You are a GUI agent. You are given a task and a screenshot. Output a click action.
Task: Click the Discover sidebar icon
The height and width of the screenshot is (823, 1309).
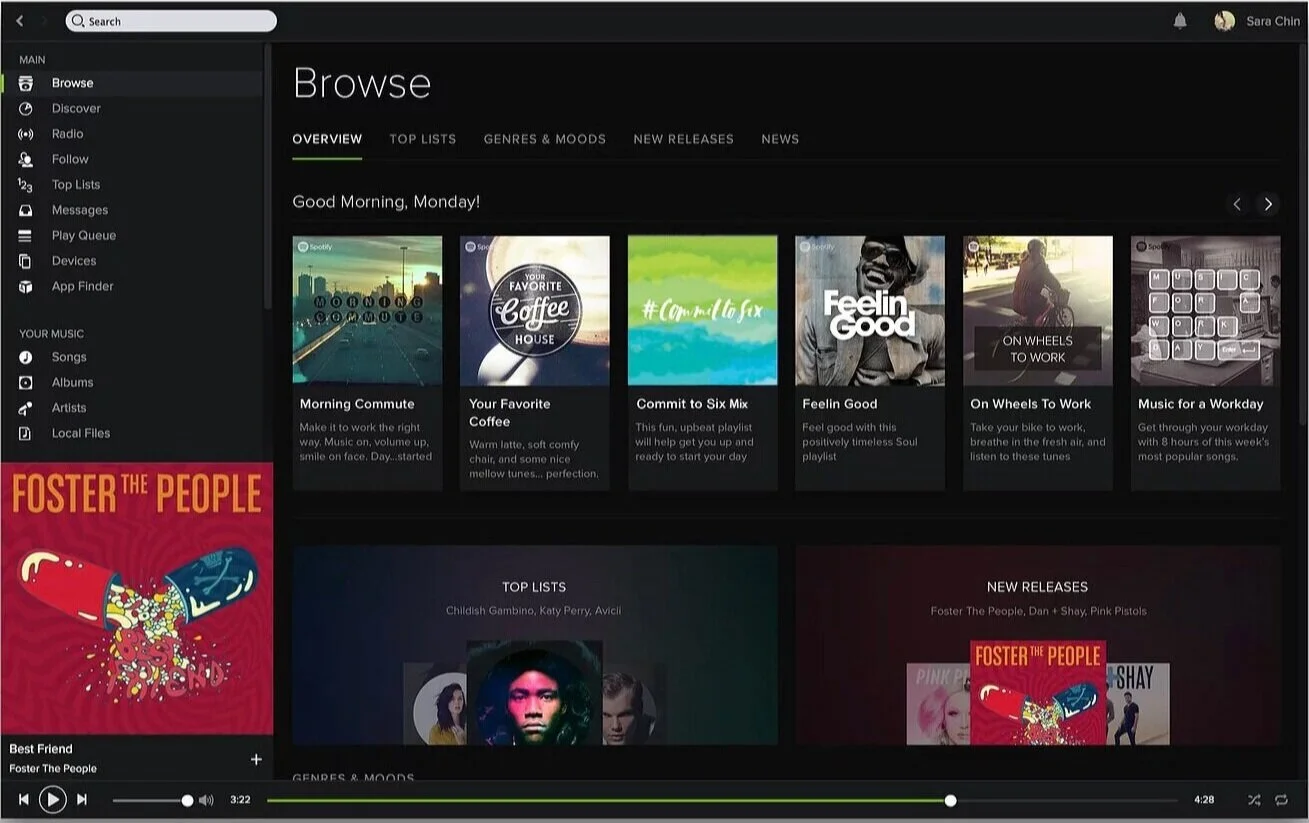click(26, 108)
